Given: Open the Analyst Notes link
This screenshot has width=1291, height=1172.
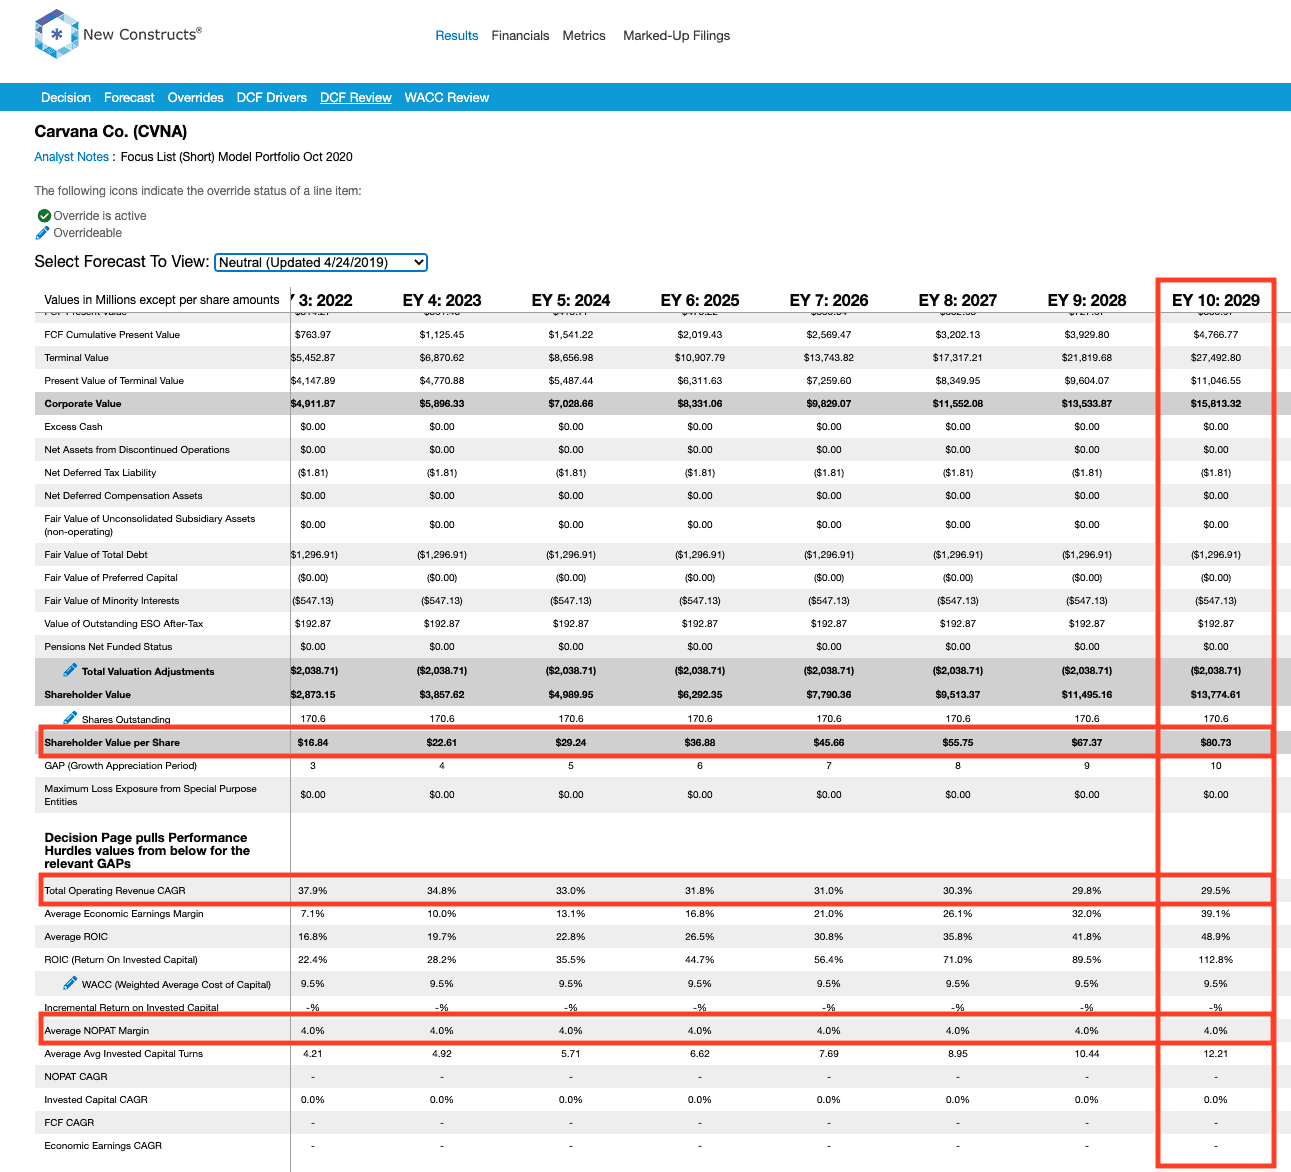Looking at the screenshot, I should (72, 157).
